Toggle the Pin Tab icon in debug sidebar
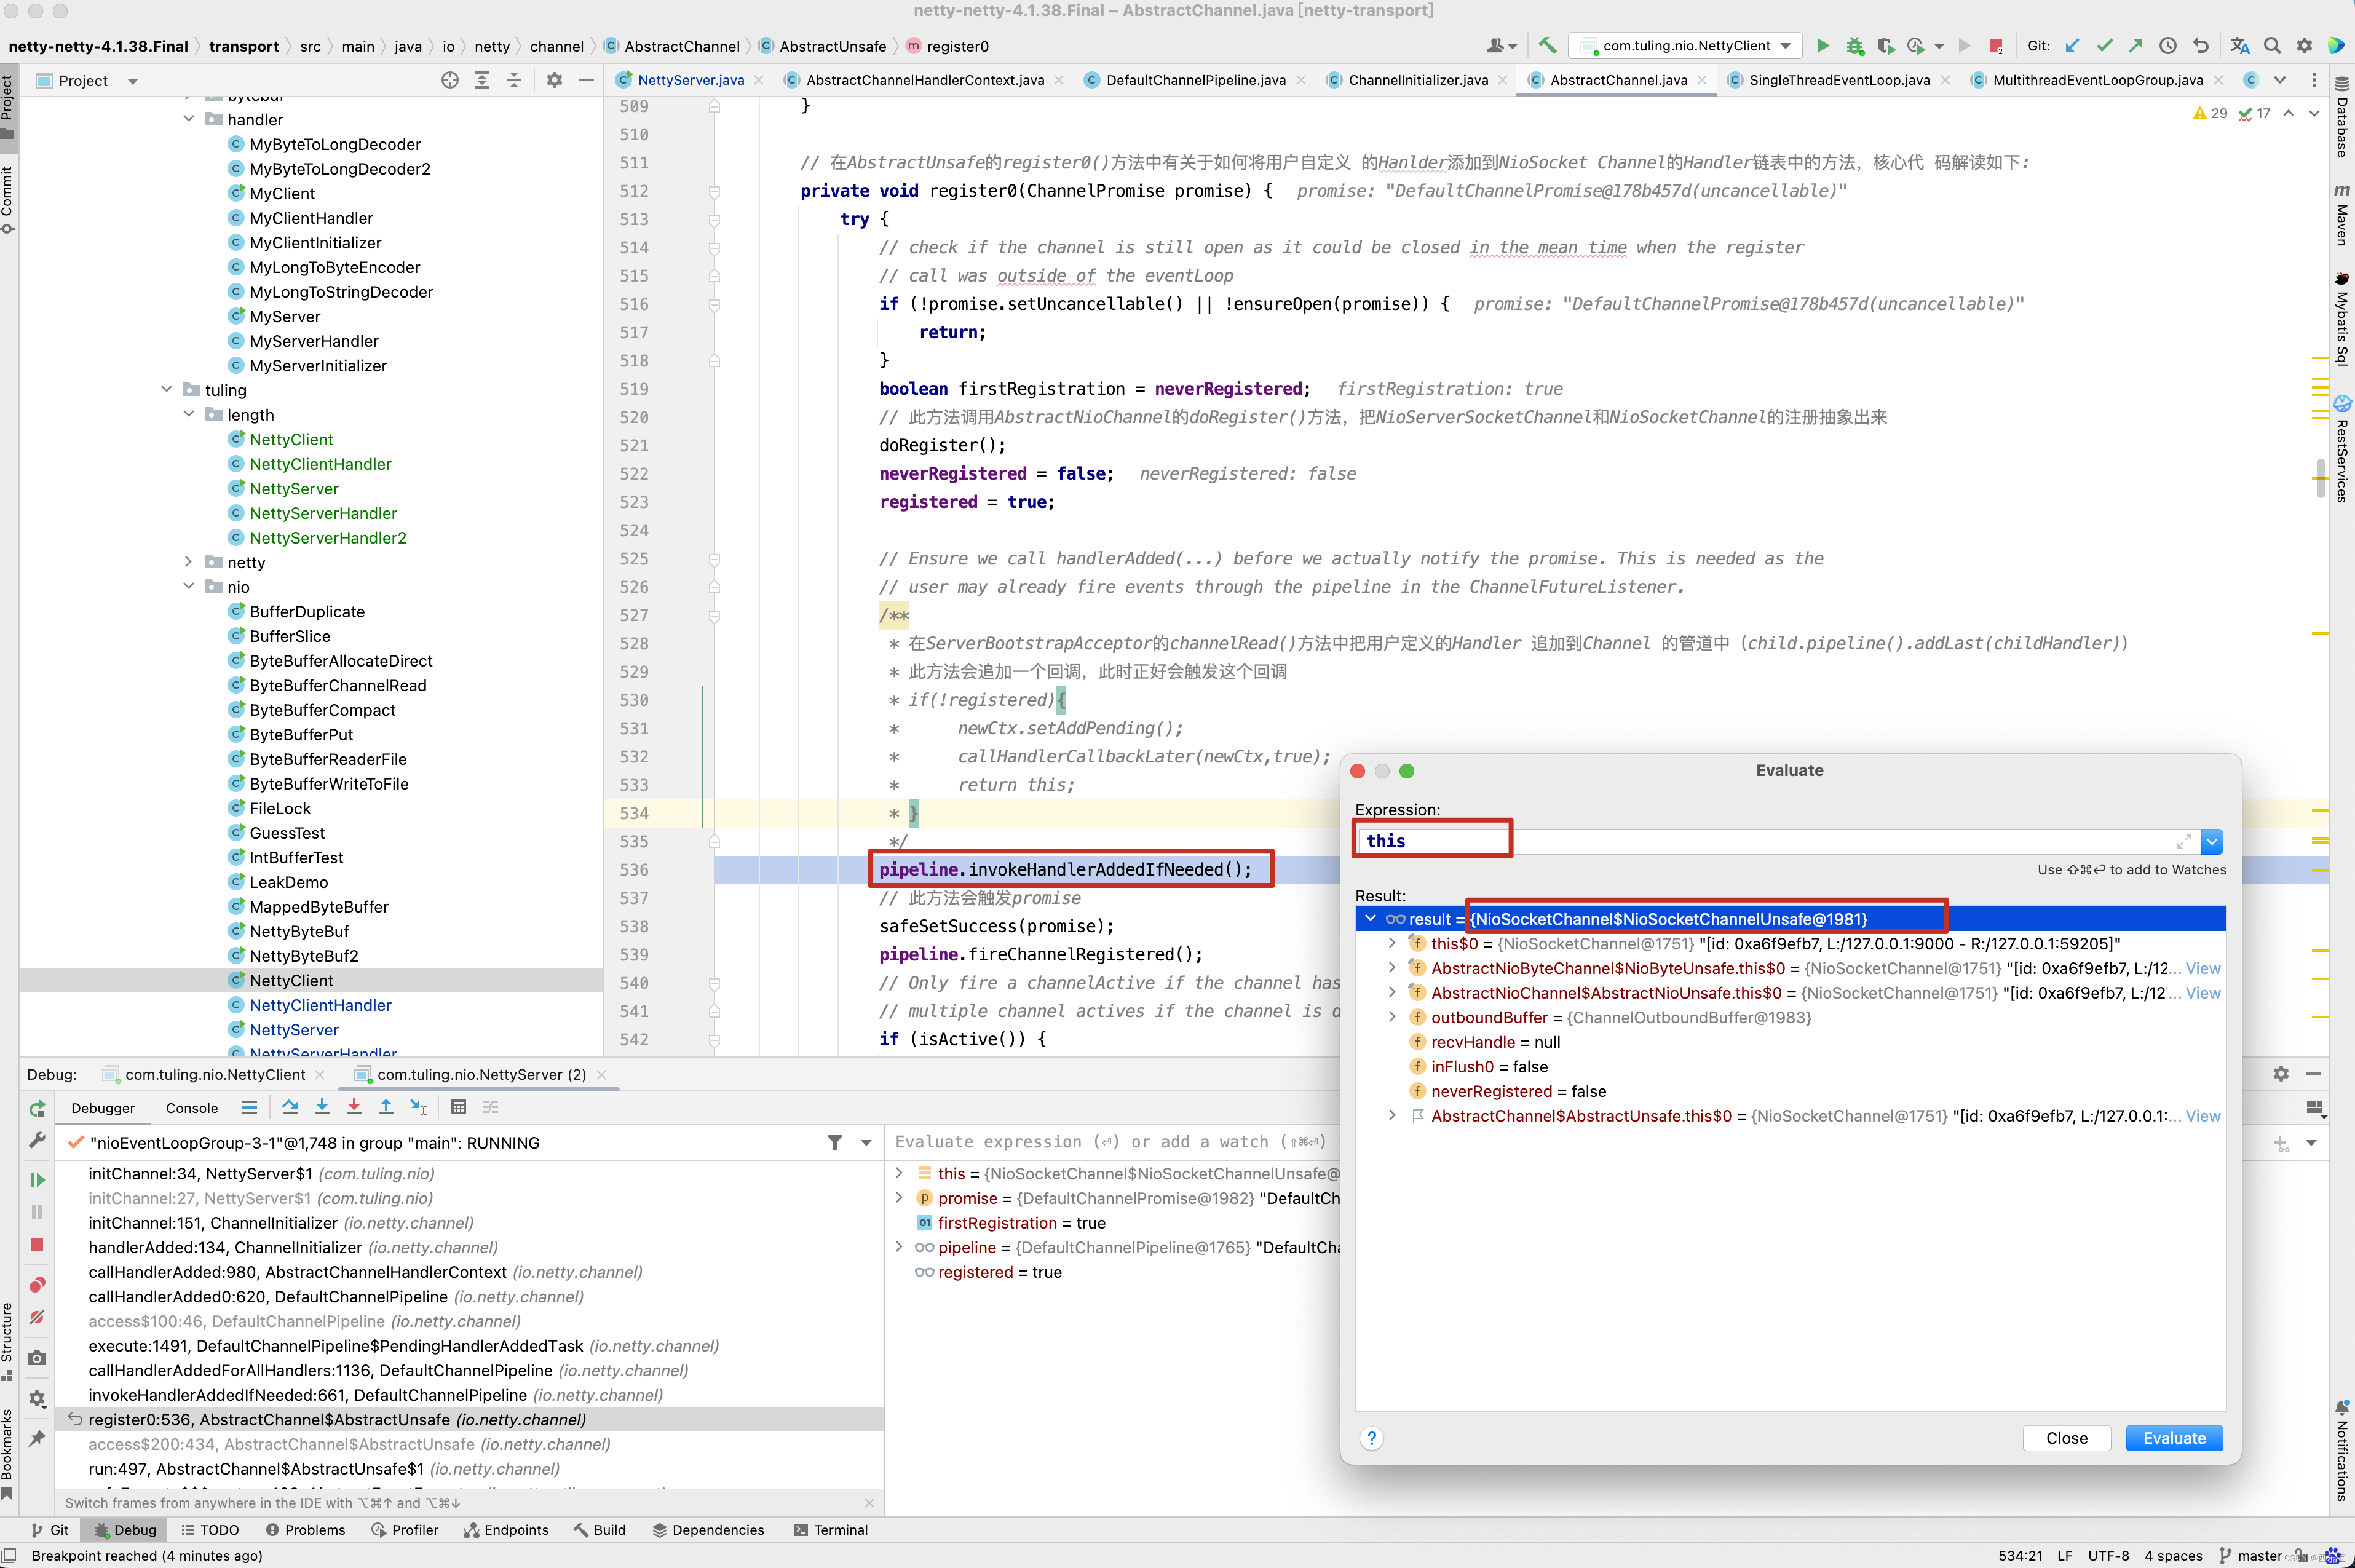The width and height of the screenshot is (2355, 1568). (37, 1438)
